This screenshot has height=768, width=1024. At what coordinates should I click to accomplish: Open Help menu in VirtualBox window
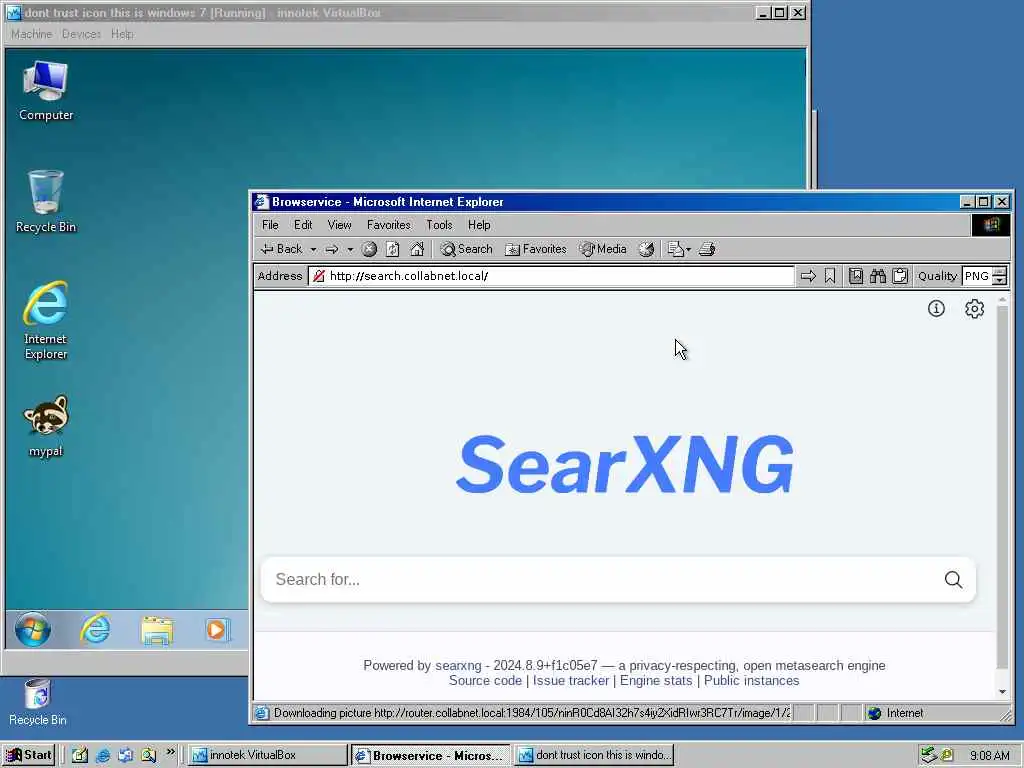tap(122, 34)
